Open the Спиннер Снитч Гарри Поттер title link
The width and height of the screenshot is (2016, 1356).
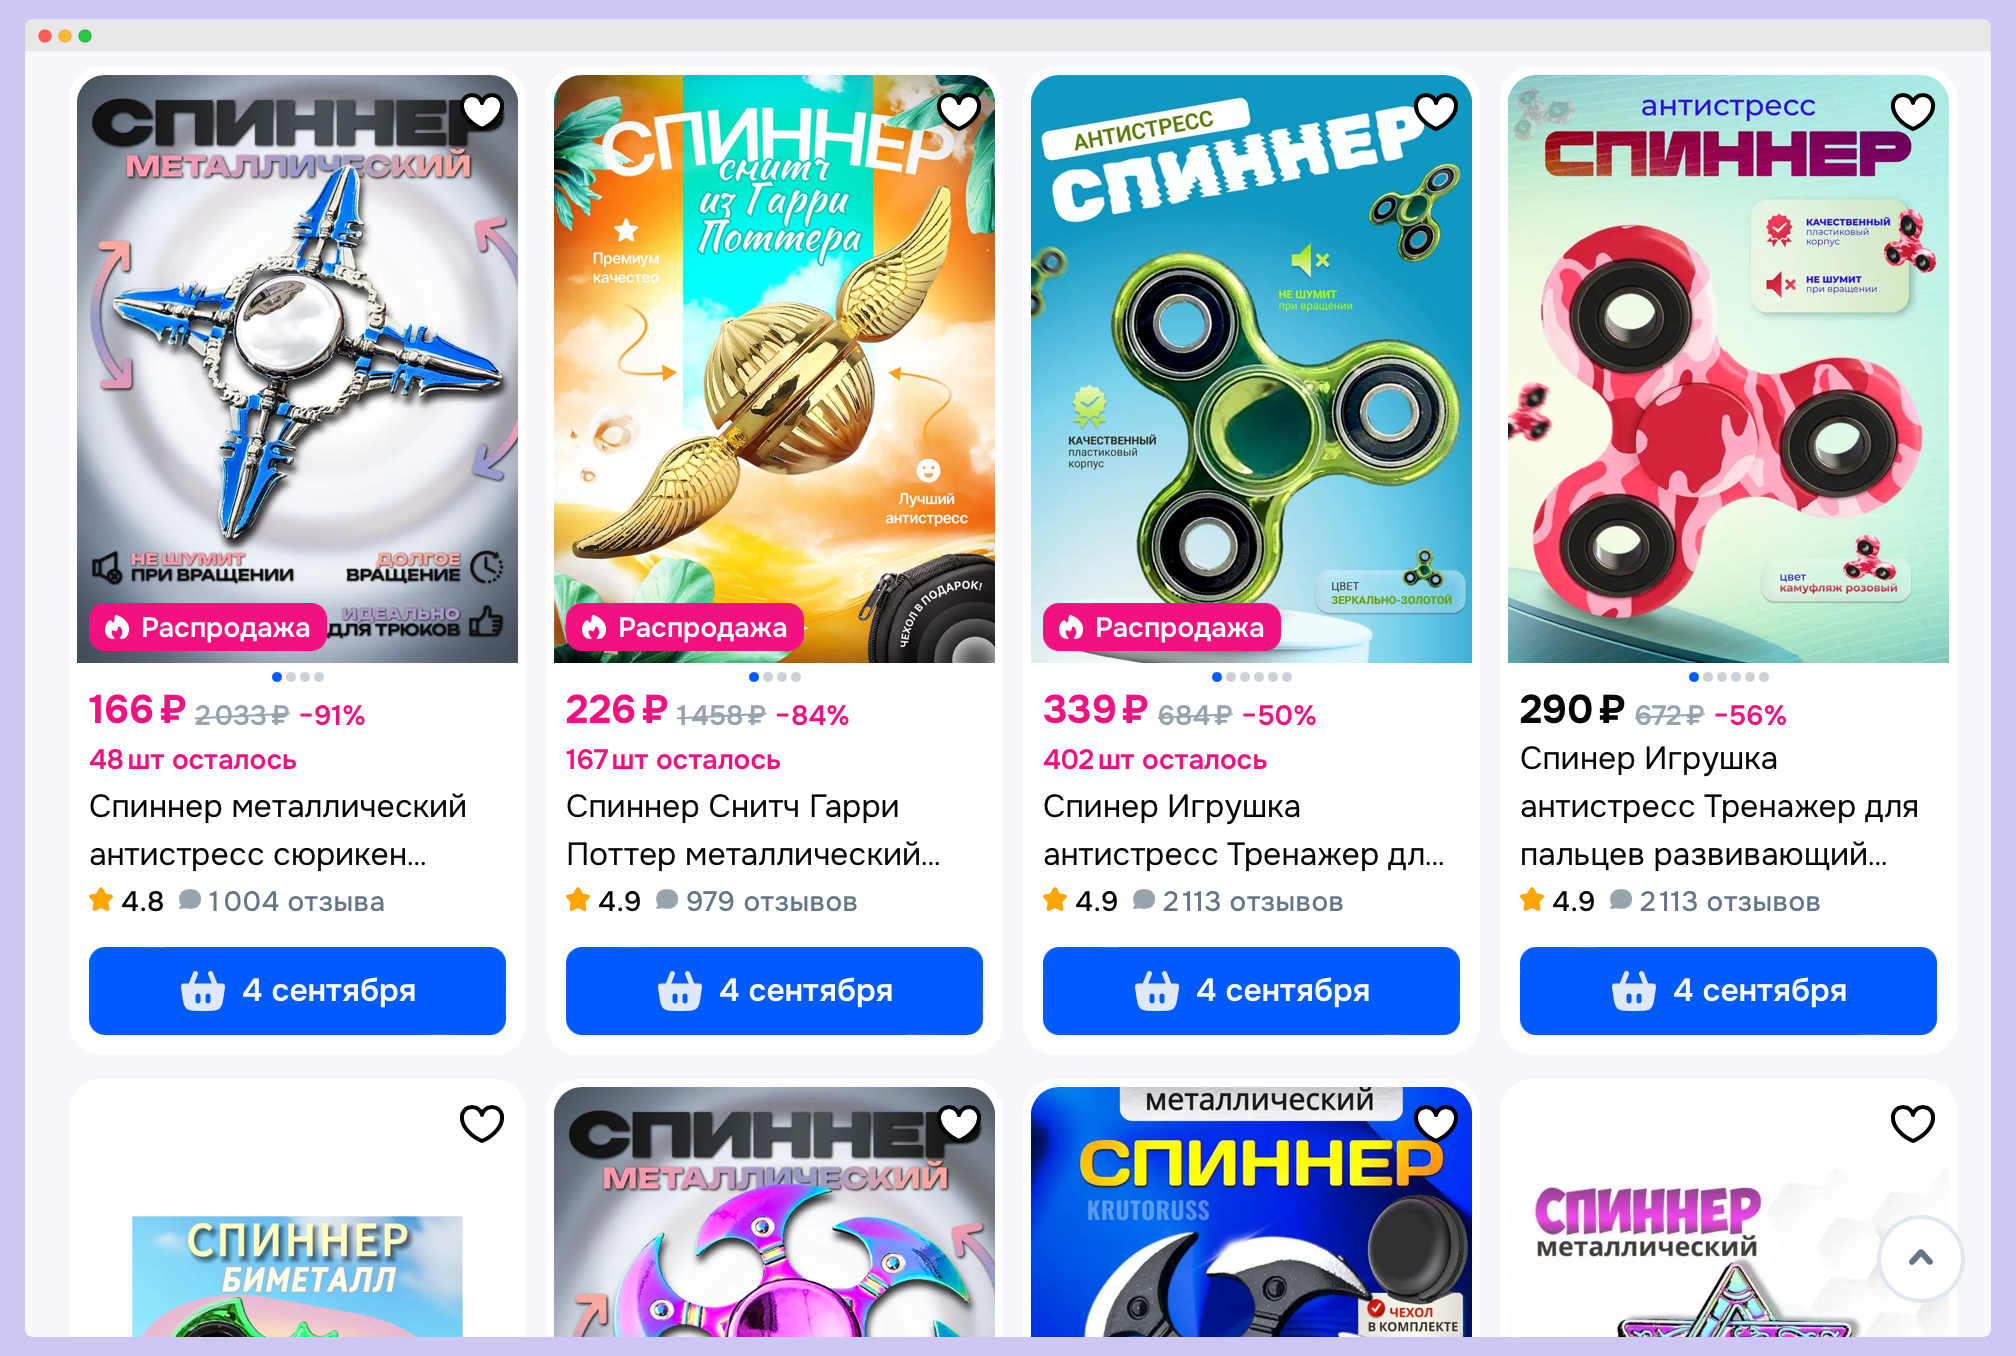click(x=753, y=830)
